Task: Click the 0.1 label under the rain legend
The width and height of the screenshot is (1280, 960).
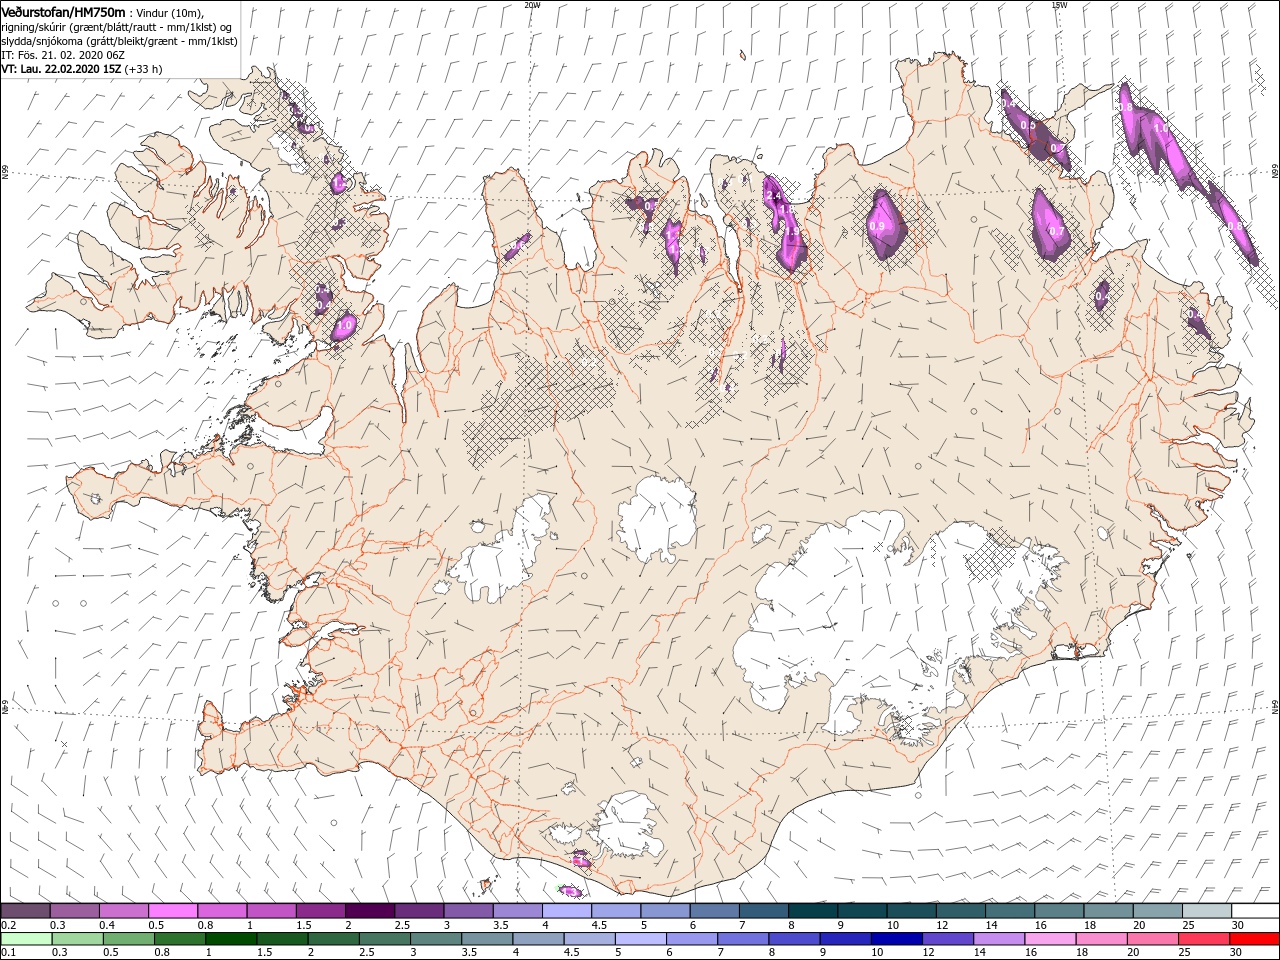Action: point(7,953)
